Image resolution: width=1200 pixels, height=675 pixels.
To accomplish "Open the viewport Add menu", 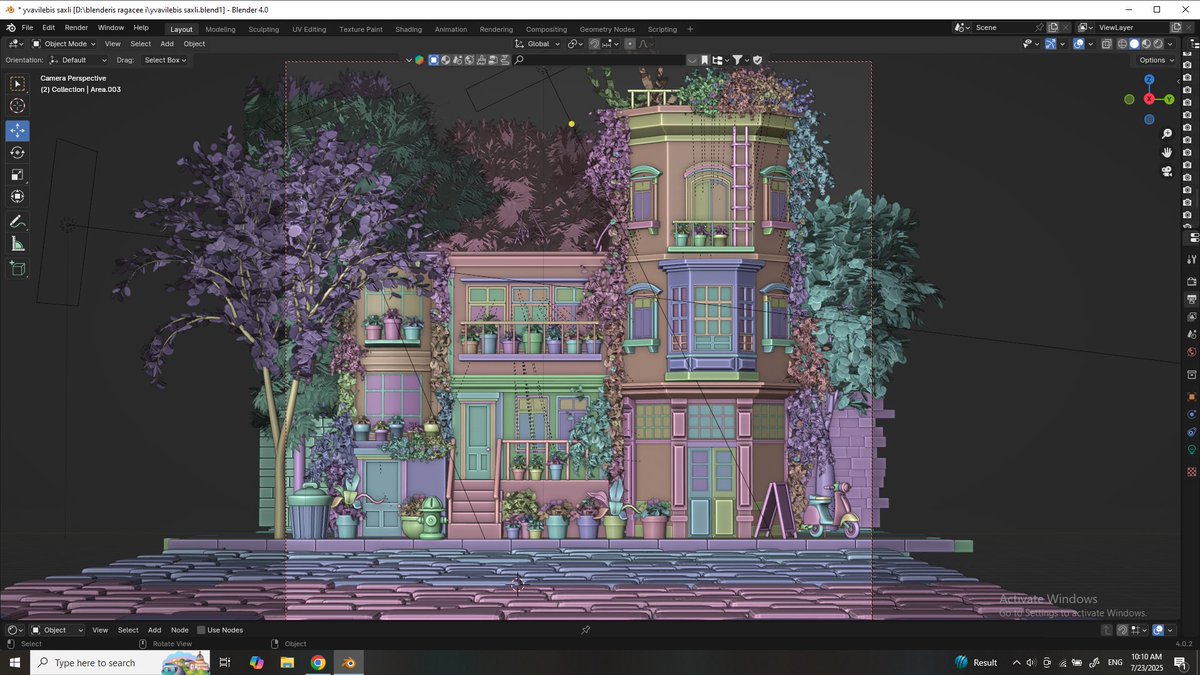I will click(167, 44).
